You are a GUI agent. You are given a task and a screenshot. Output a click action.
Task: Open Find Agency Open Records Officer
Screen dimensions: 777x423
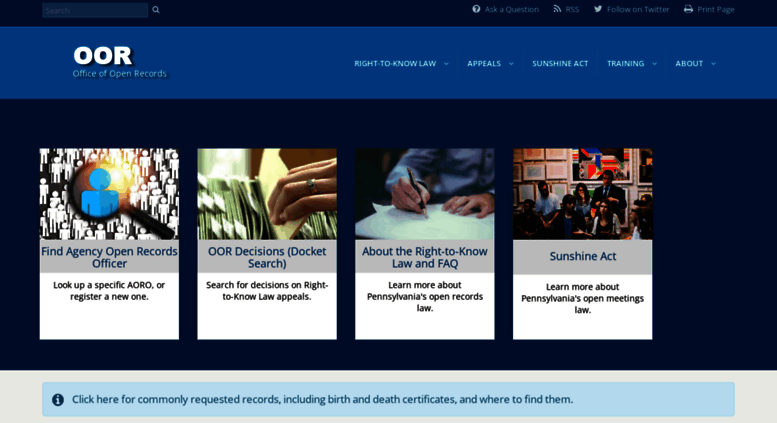[x=109, y=257]
